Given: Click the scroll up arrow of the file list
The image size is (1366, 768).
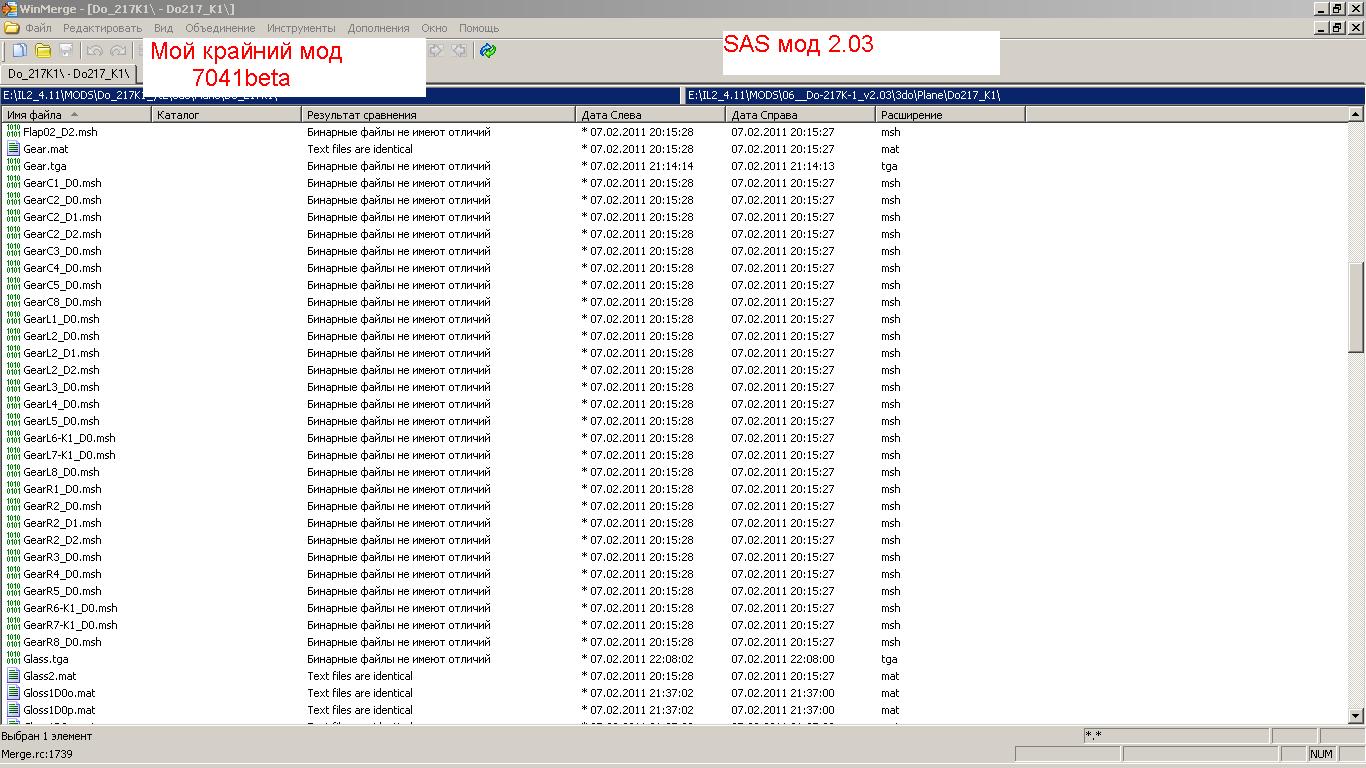Looking at the screenshot, I should 1357,115.
